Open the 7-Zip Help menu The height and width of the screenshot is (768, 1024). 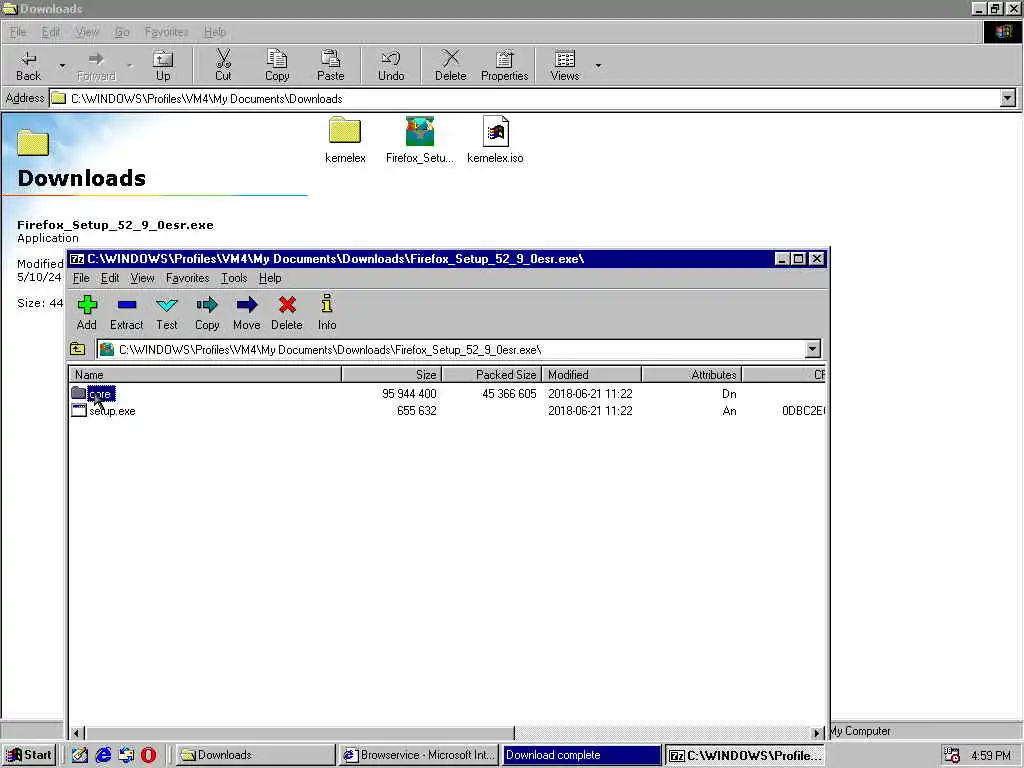coord(270,278)
